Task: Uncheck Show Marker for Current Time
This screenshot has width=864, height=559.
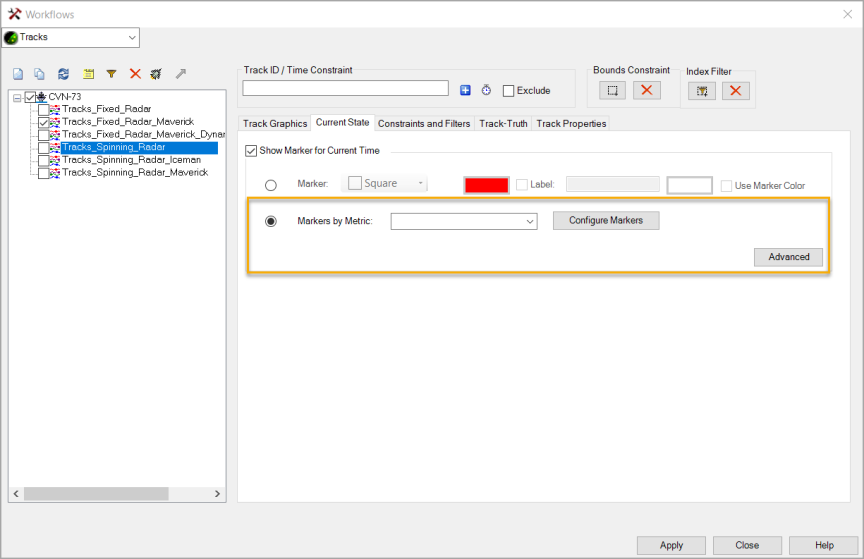Action: (x=251, y=151)
